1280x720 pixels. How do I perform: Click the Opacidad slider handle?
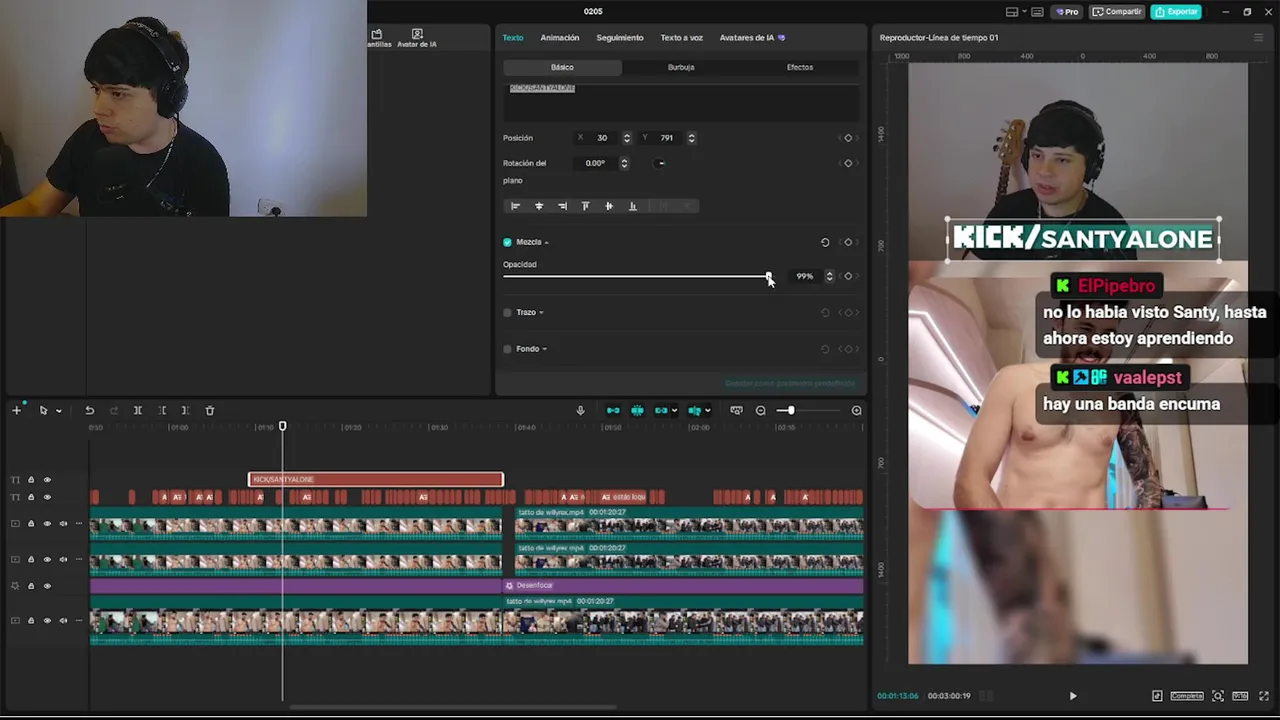(x=769, y=276)
